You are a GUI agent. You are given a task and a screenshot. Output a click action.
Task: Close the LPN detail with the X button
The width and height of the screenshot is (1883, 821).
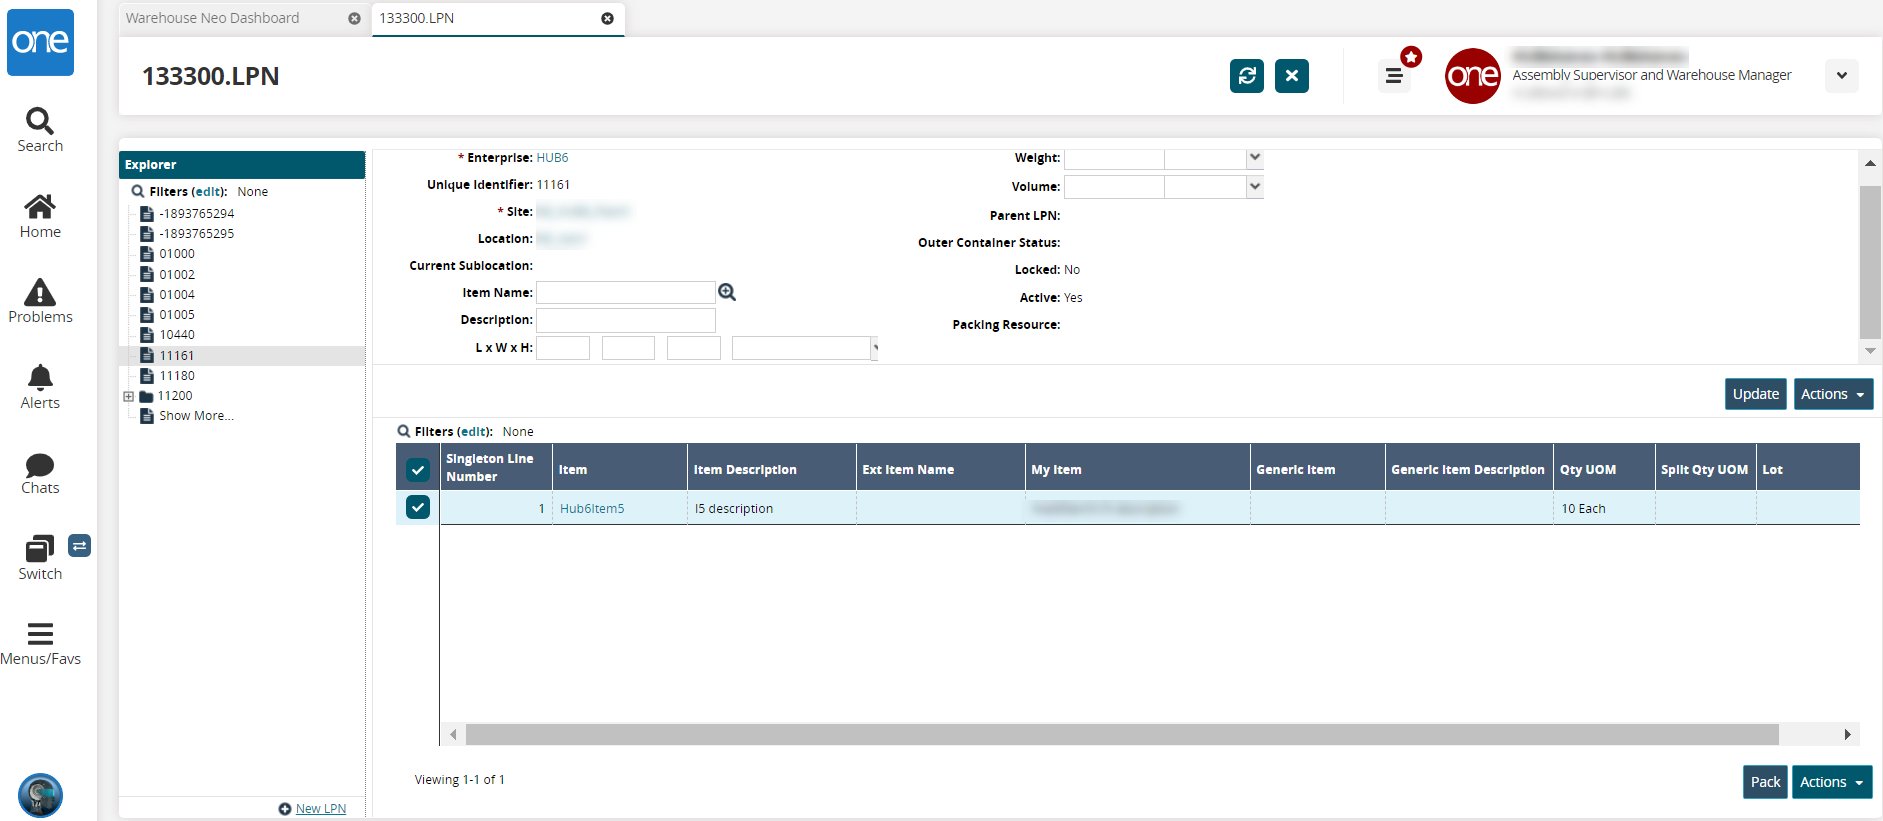click(1292, 76)
